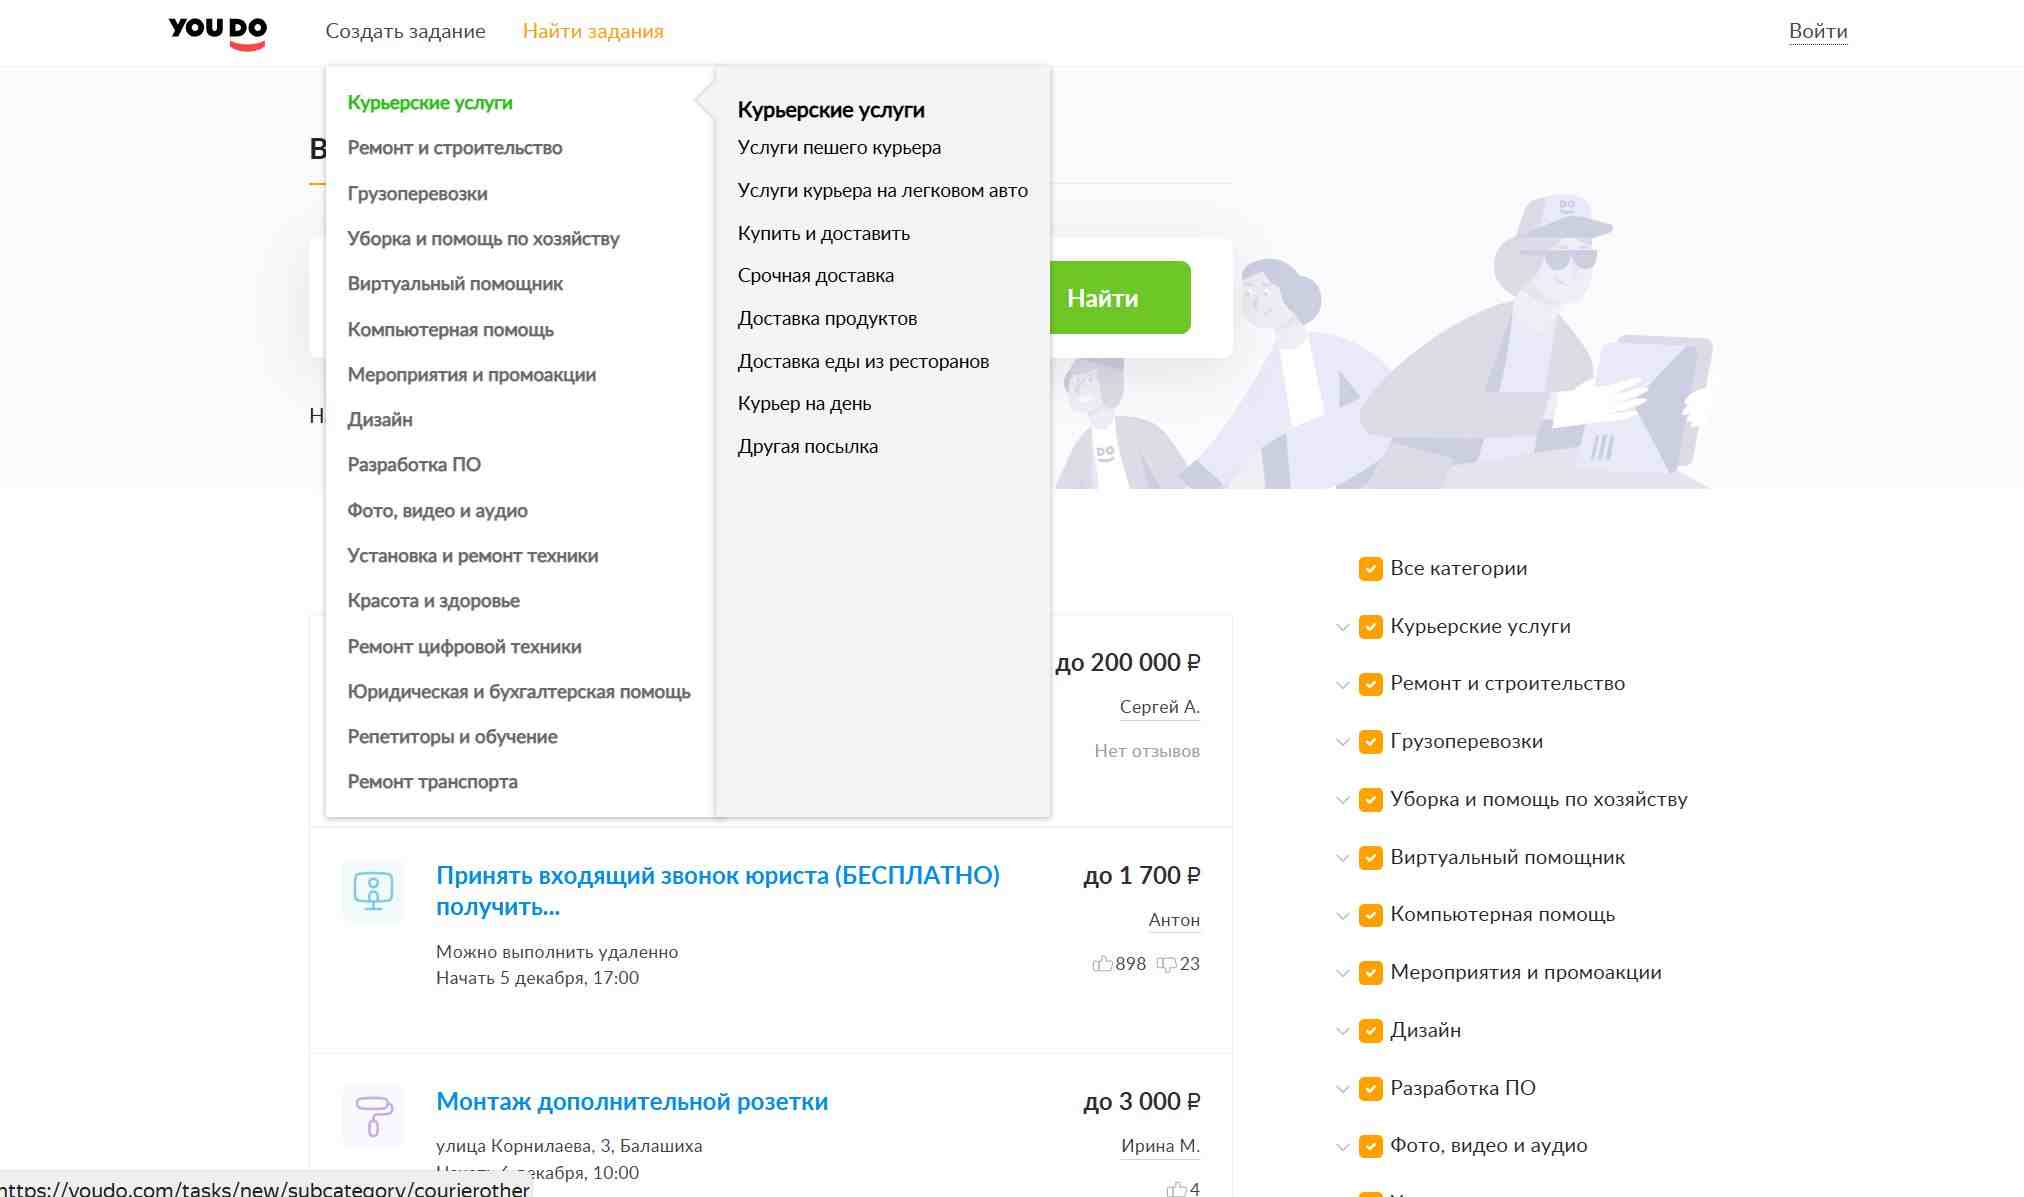Click the YouDo logo

pyautogui.click(x=217, y=32)
